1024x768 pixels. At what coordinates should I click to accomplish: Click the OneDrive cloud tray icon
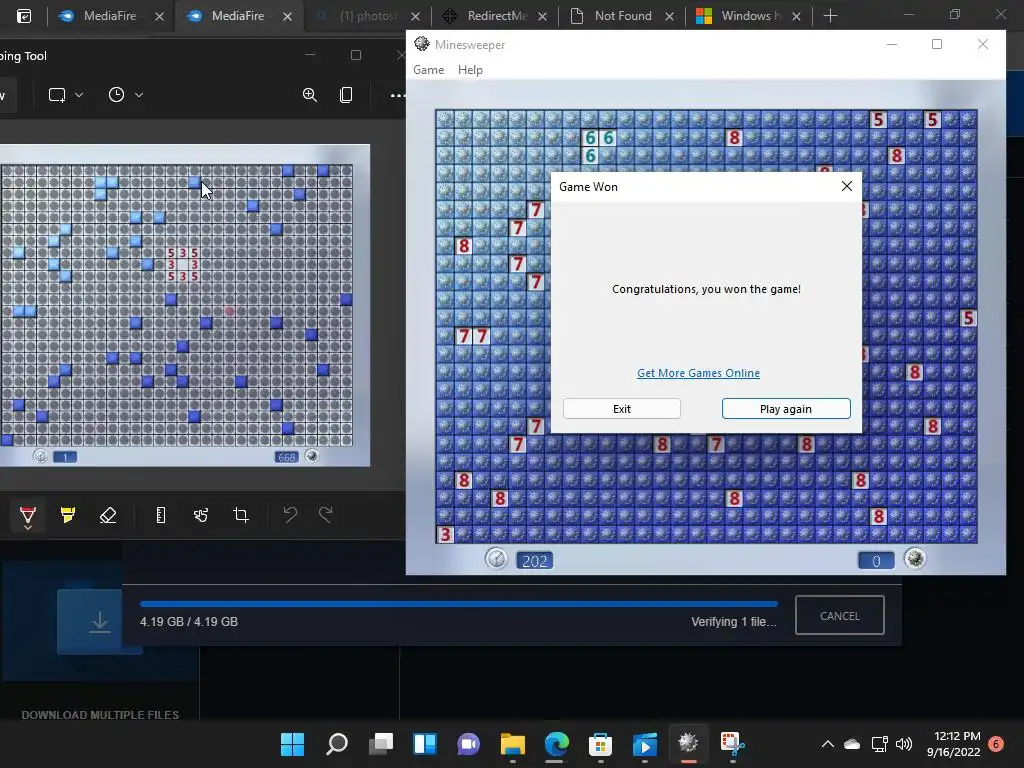point(852,744)
